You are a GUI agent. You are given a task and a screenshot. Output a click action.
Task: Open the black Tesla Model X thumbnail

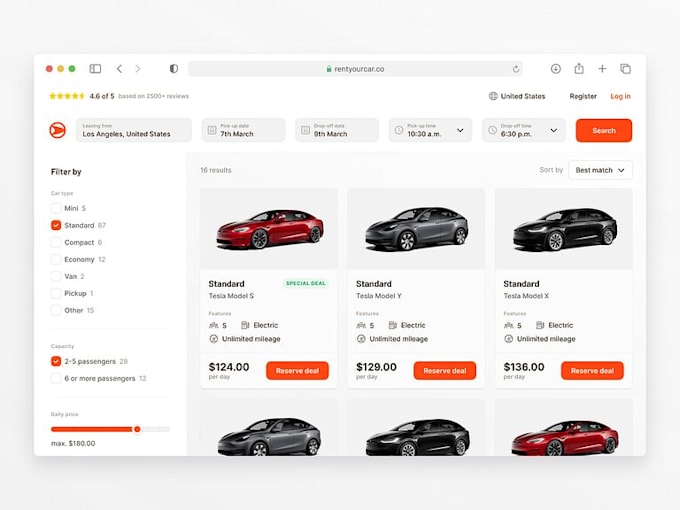tap(564, 229)
